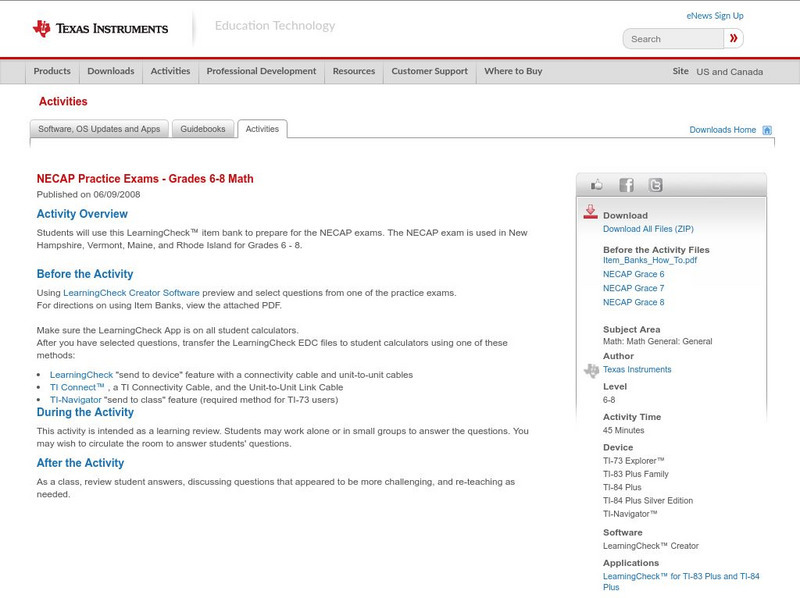Screen dimensions: 800x598
Task: Open the Where to Buy menu
Action: tap(513, 71)
